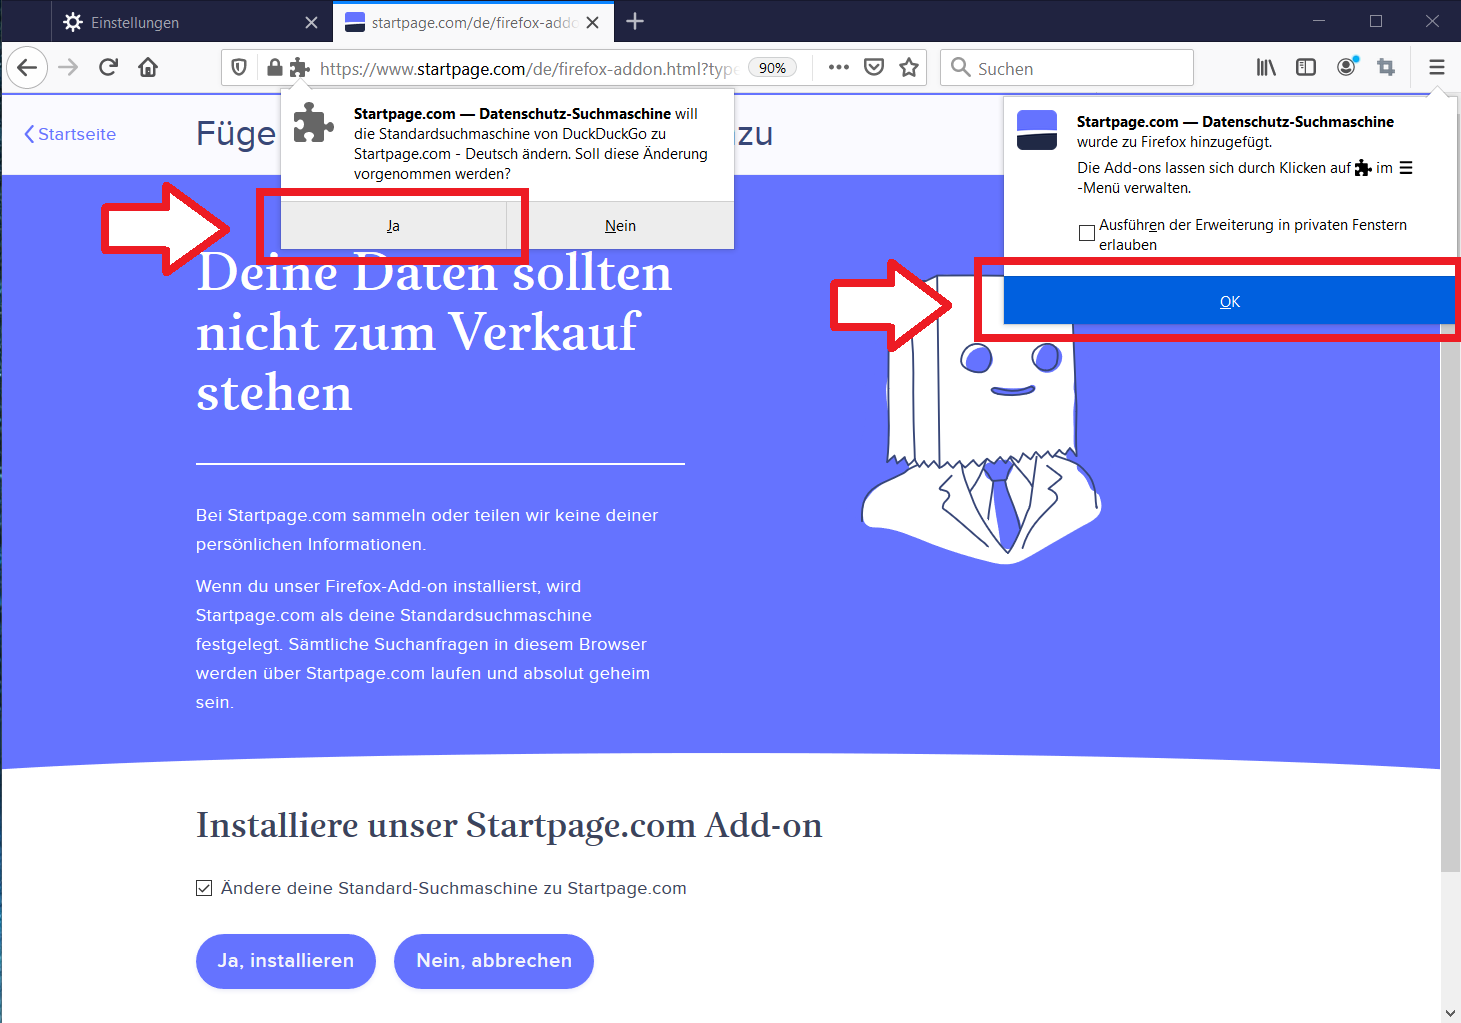
Task: Click the puzzle icon in the search engine prompt
Action: click(x=313, y=123)
